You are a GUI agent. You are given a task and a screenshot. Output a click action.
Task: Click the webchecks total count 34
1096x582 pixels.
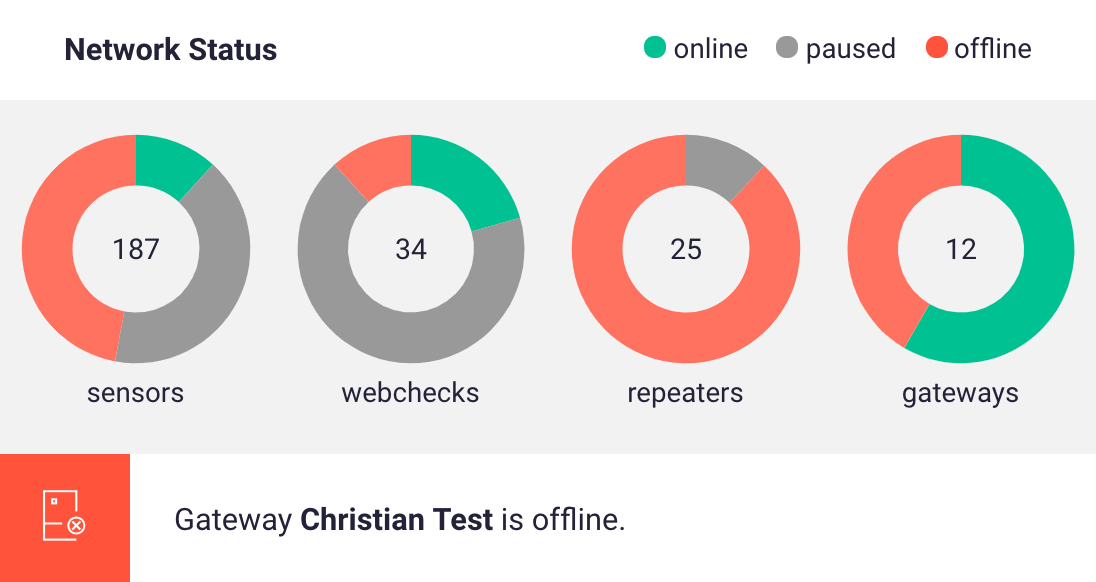pyautogui.click(x=411, y=249)
